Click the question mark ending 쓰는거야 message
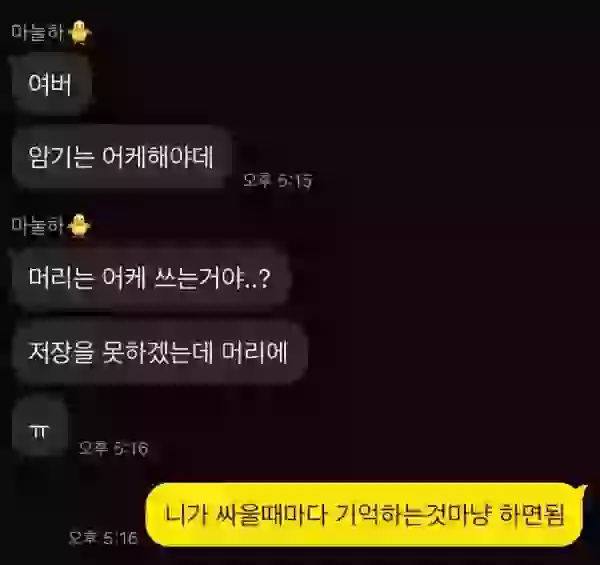Viewport: 600px width, 565px height. pos(264,278)
